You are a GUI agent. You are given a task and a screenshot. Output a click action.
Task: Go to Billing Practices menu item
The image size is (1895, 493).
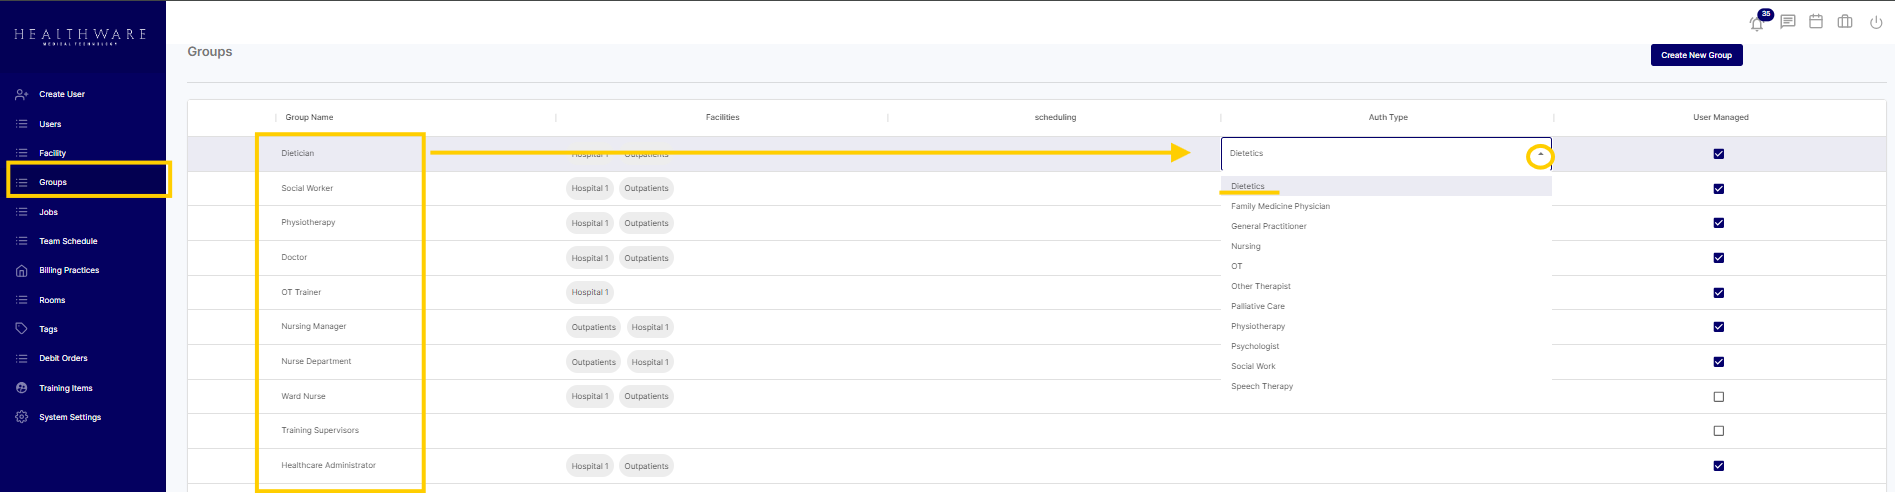coord(69,270)
